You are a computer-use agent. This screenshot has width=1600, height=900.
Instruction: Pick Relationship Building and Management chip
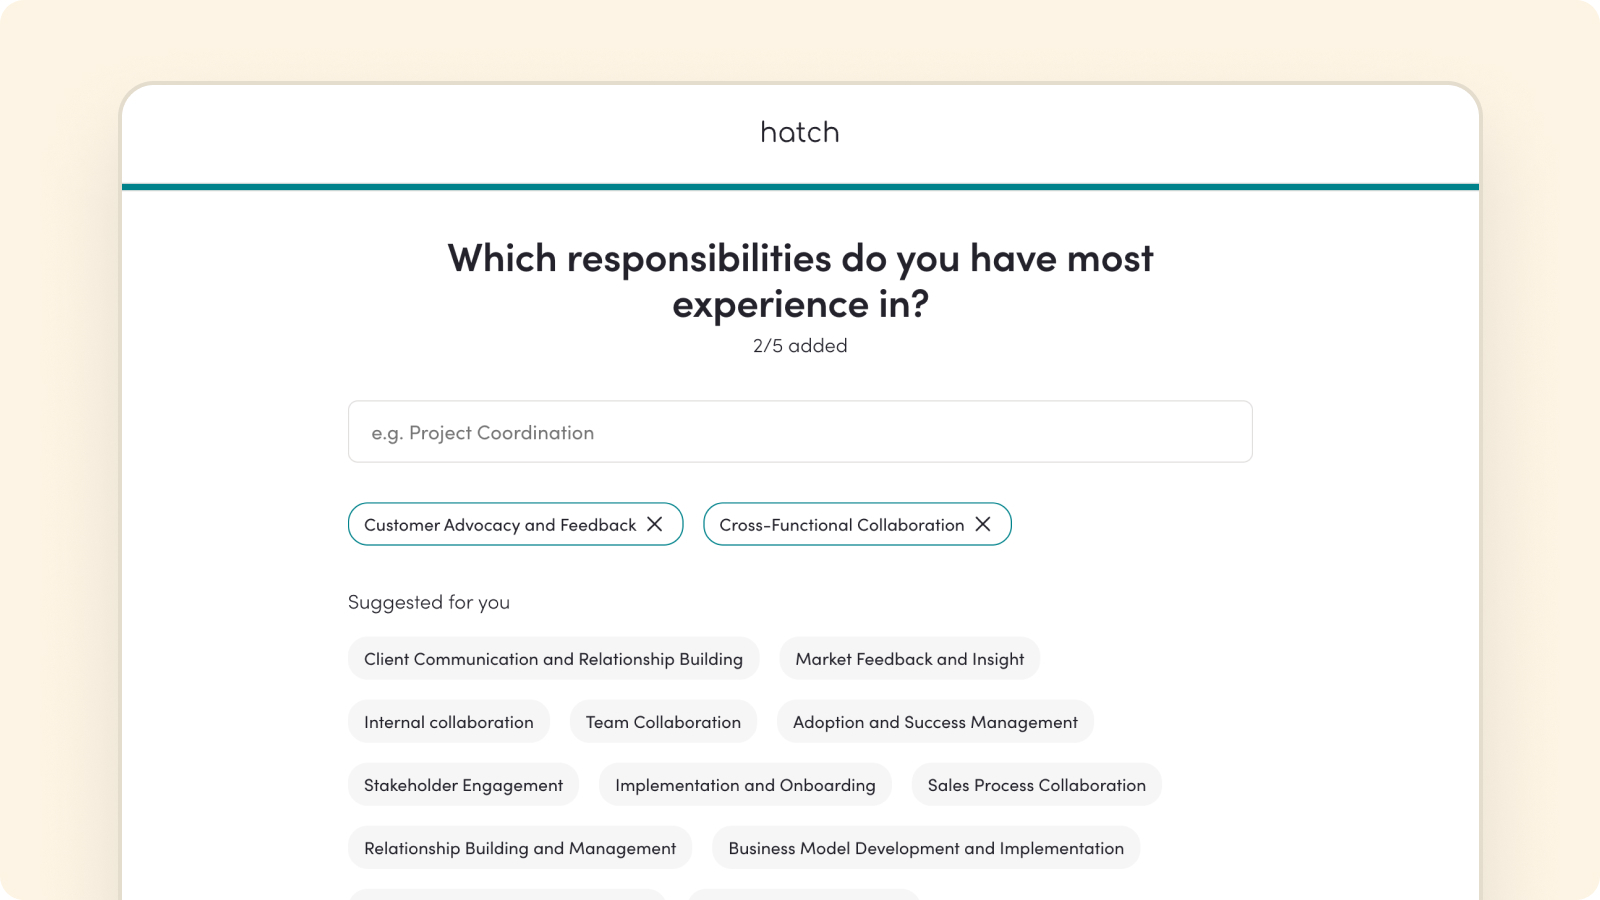pyautogui.click(x=520, y=848)
